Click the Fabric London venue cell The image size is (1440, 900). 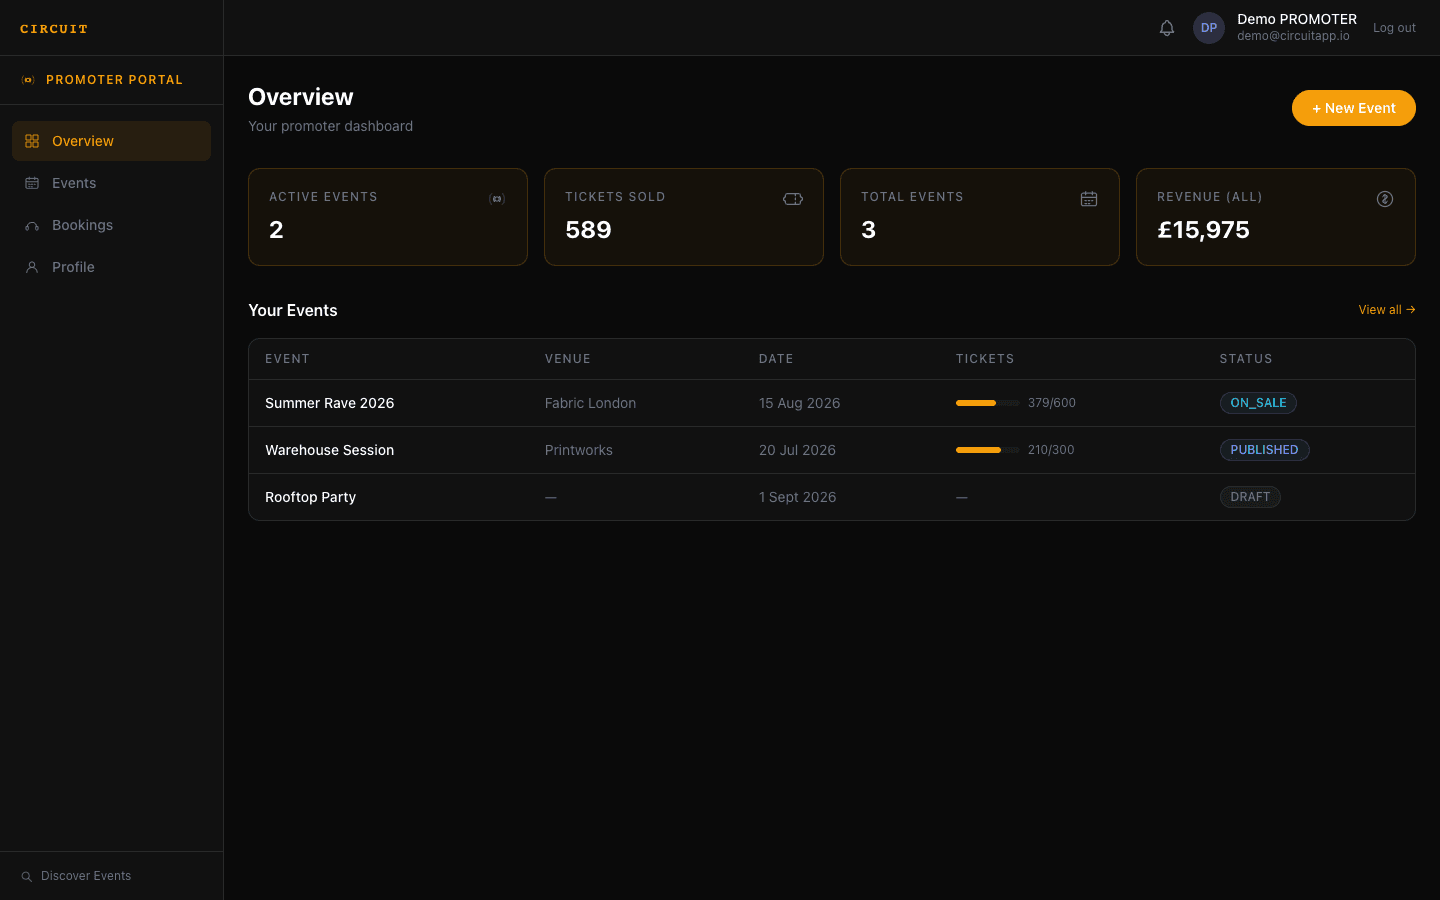590,403
